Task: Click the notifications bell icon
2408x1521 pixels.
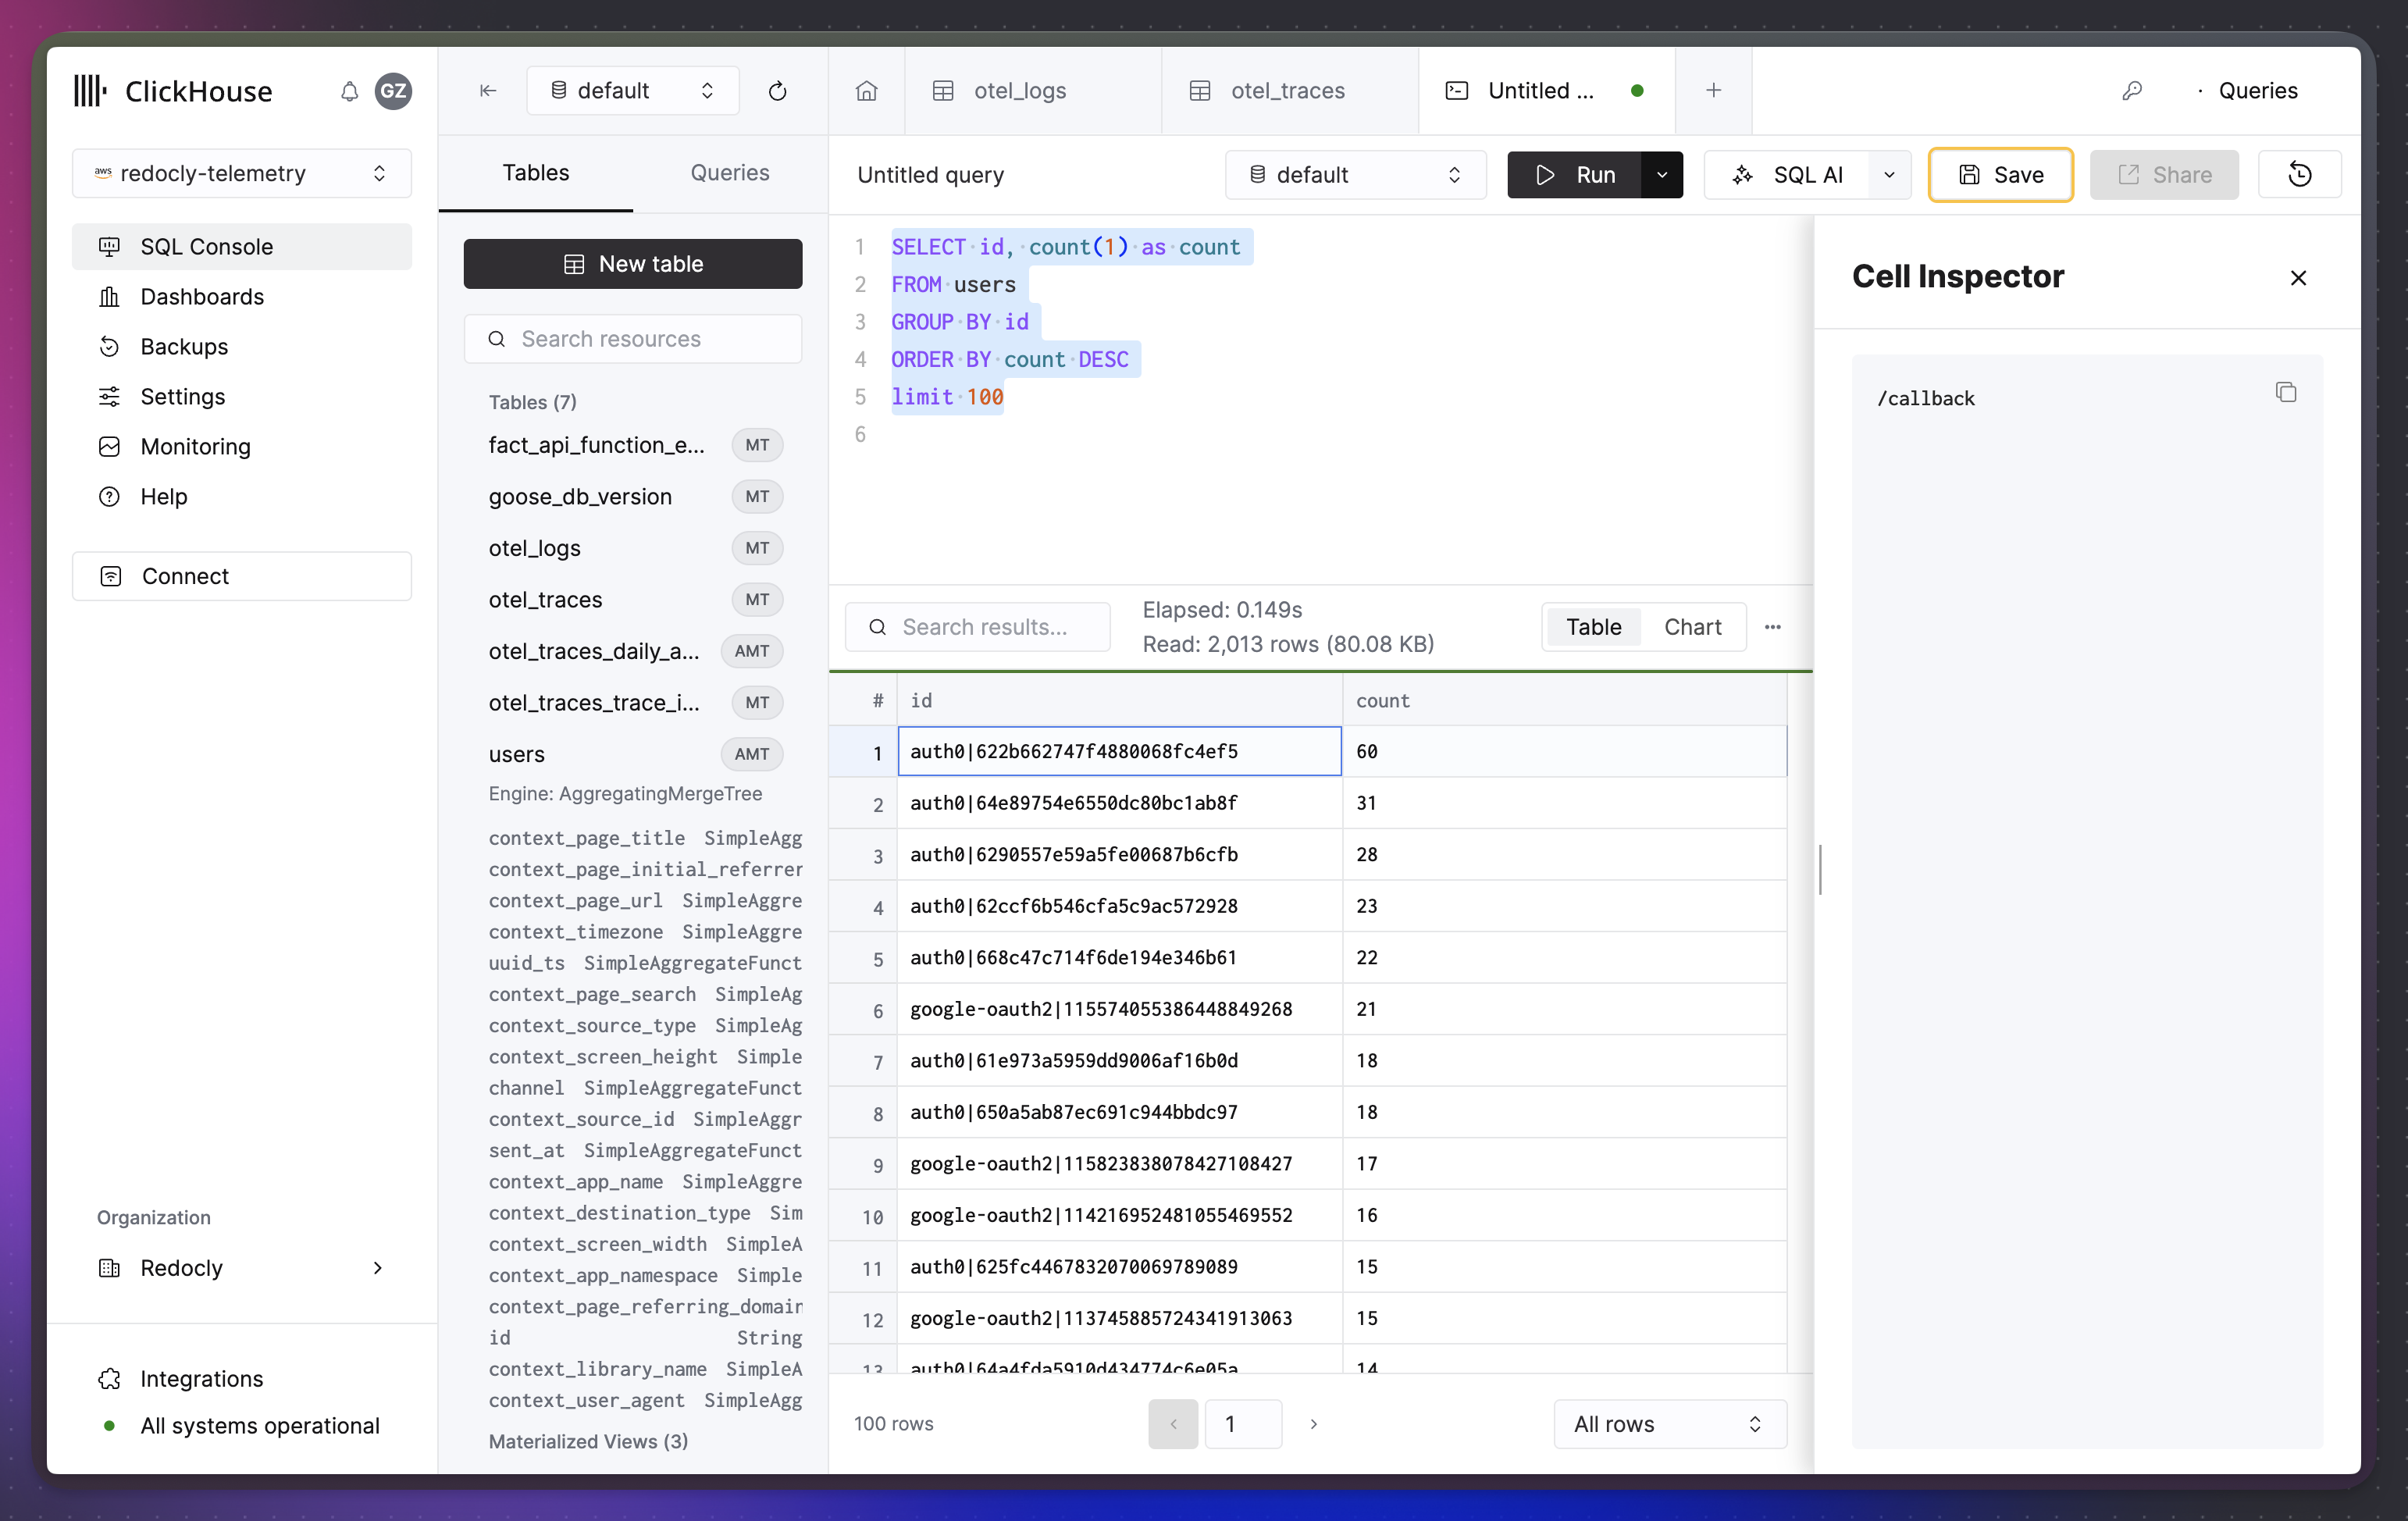Action: click(349, 91)
